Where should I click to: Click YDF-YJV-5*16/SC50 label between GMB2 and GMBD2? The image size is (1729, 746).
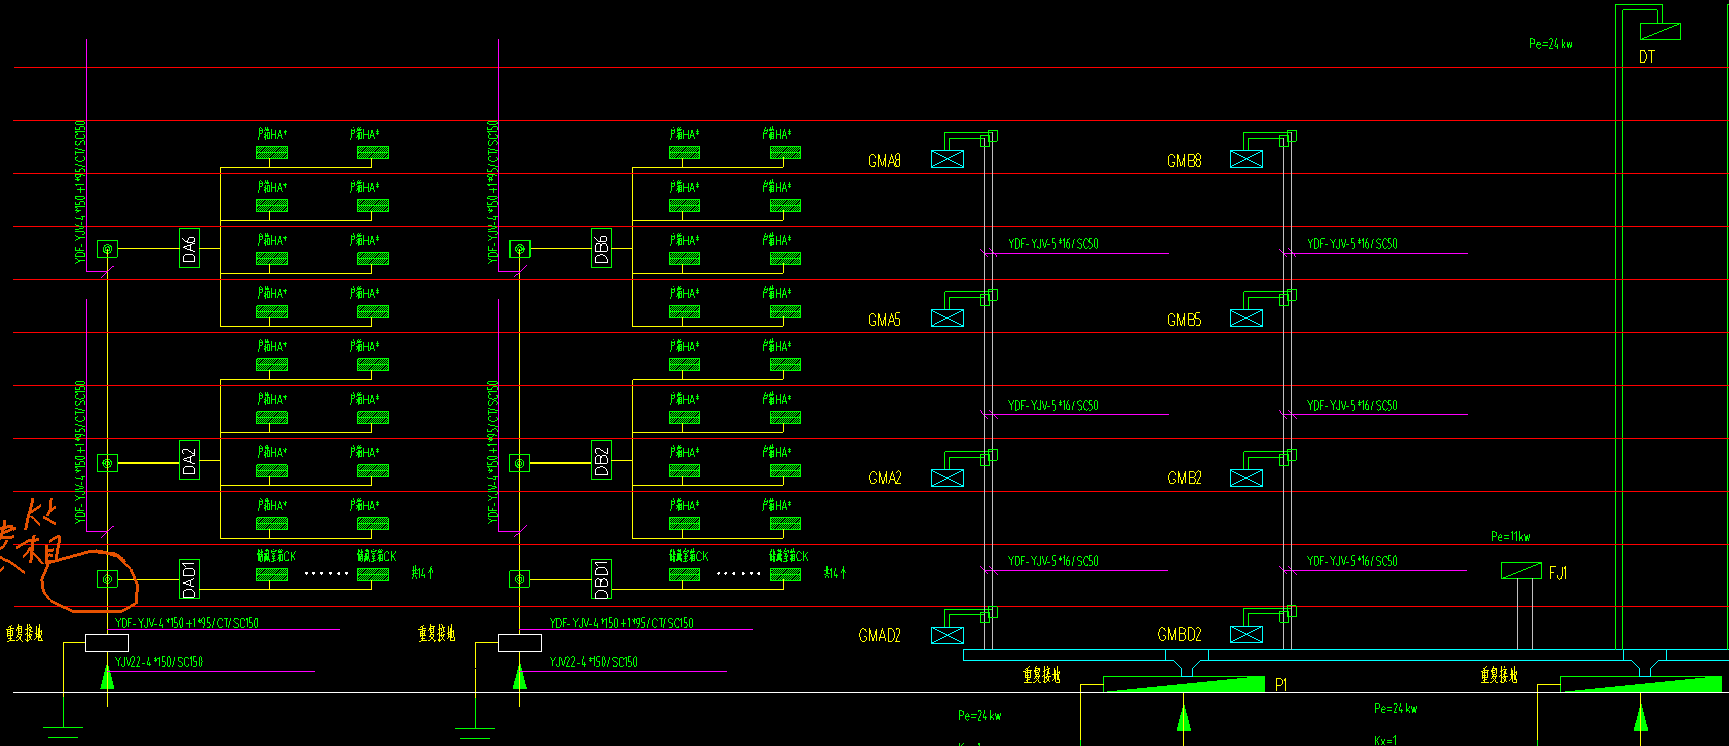(x=1352, y=562)
